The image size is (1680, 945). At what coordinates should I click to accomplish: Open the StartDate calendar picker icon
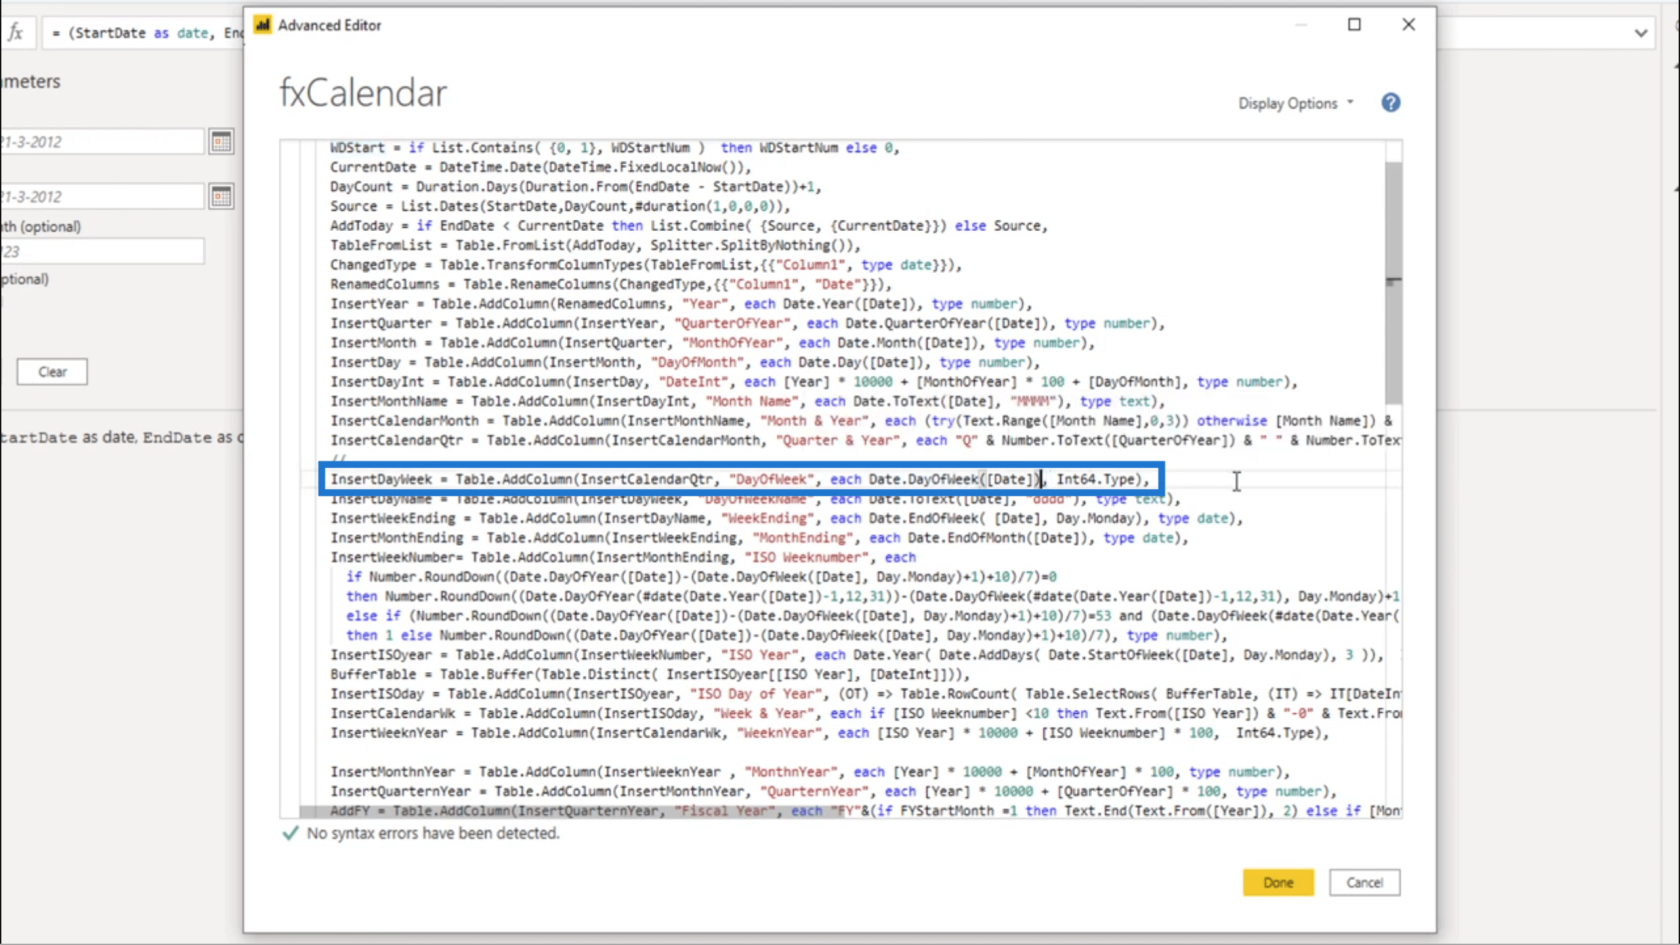pyautogui.click(x=221, y=142)
